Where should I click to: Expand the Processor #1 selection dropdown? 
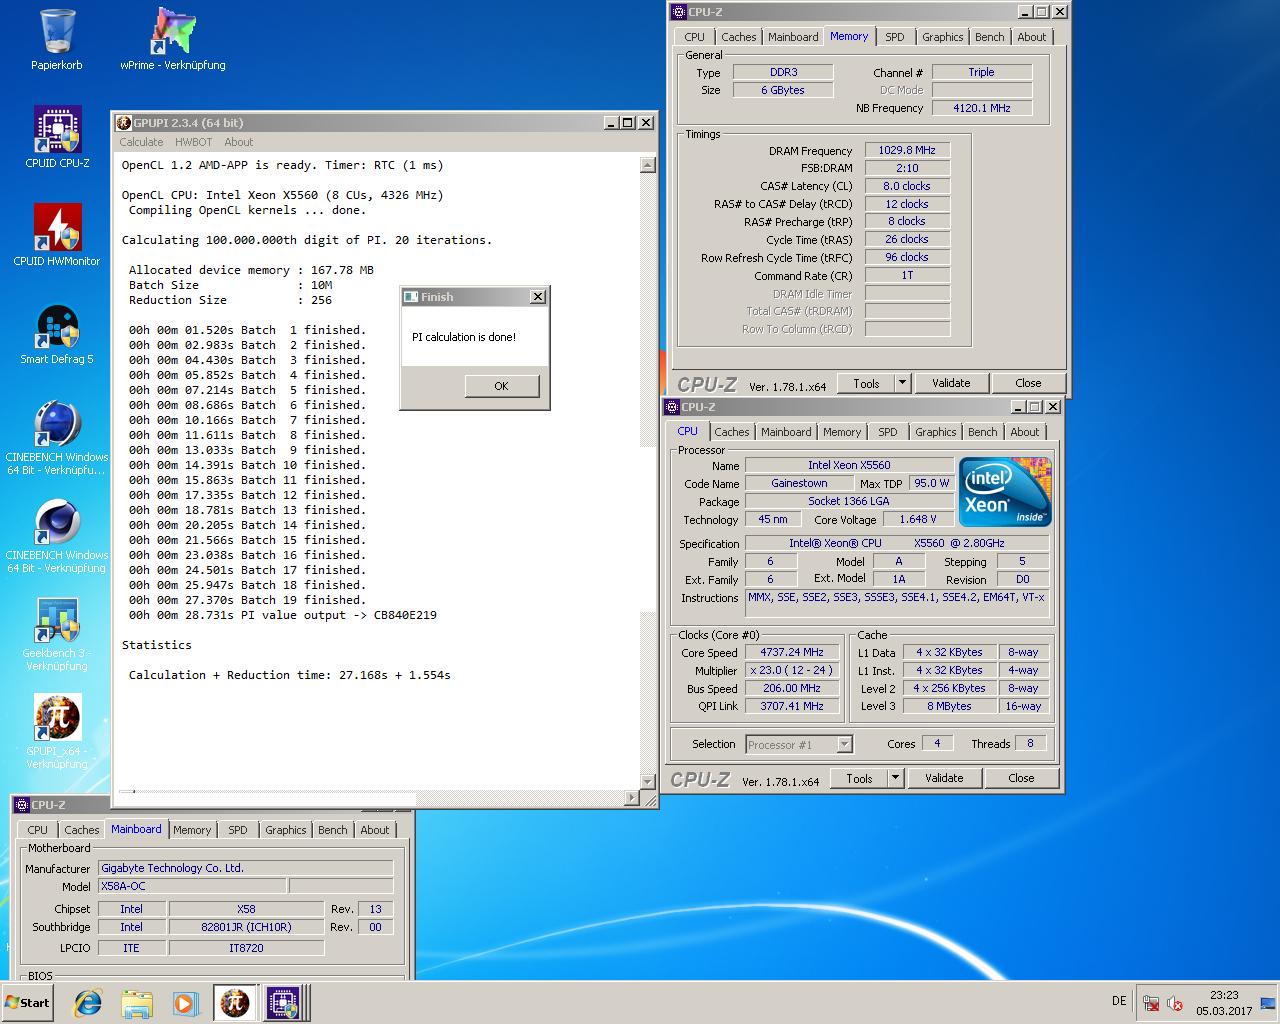pyautogui.click(x=845, y=744)
